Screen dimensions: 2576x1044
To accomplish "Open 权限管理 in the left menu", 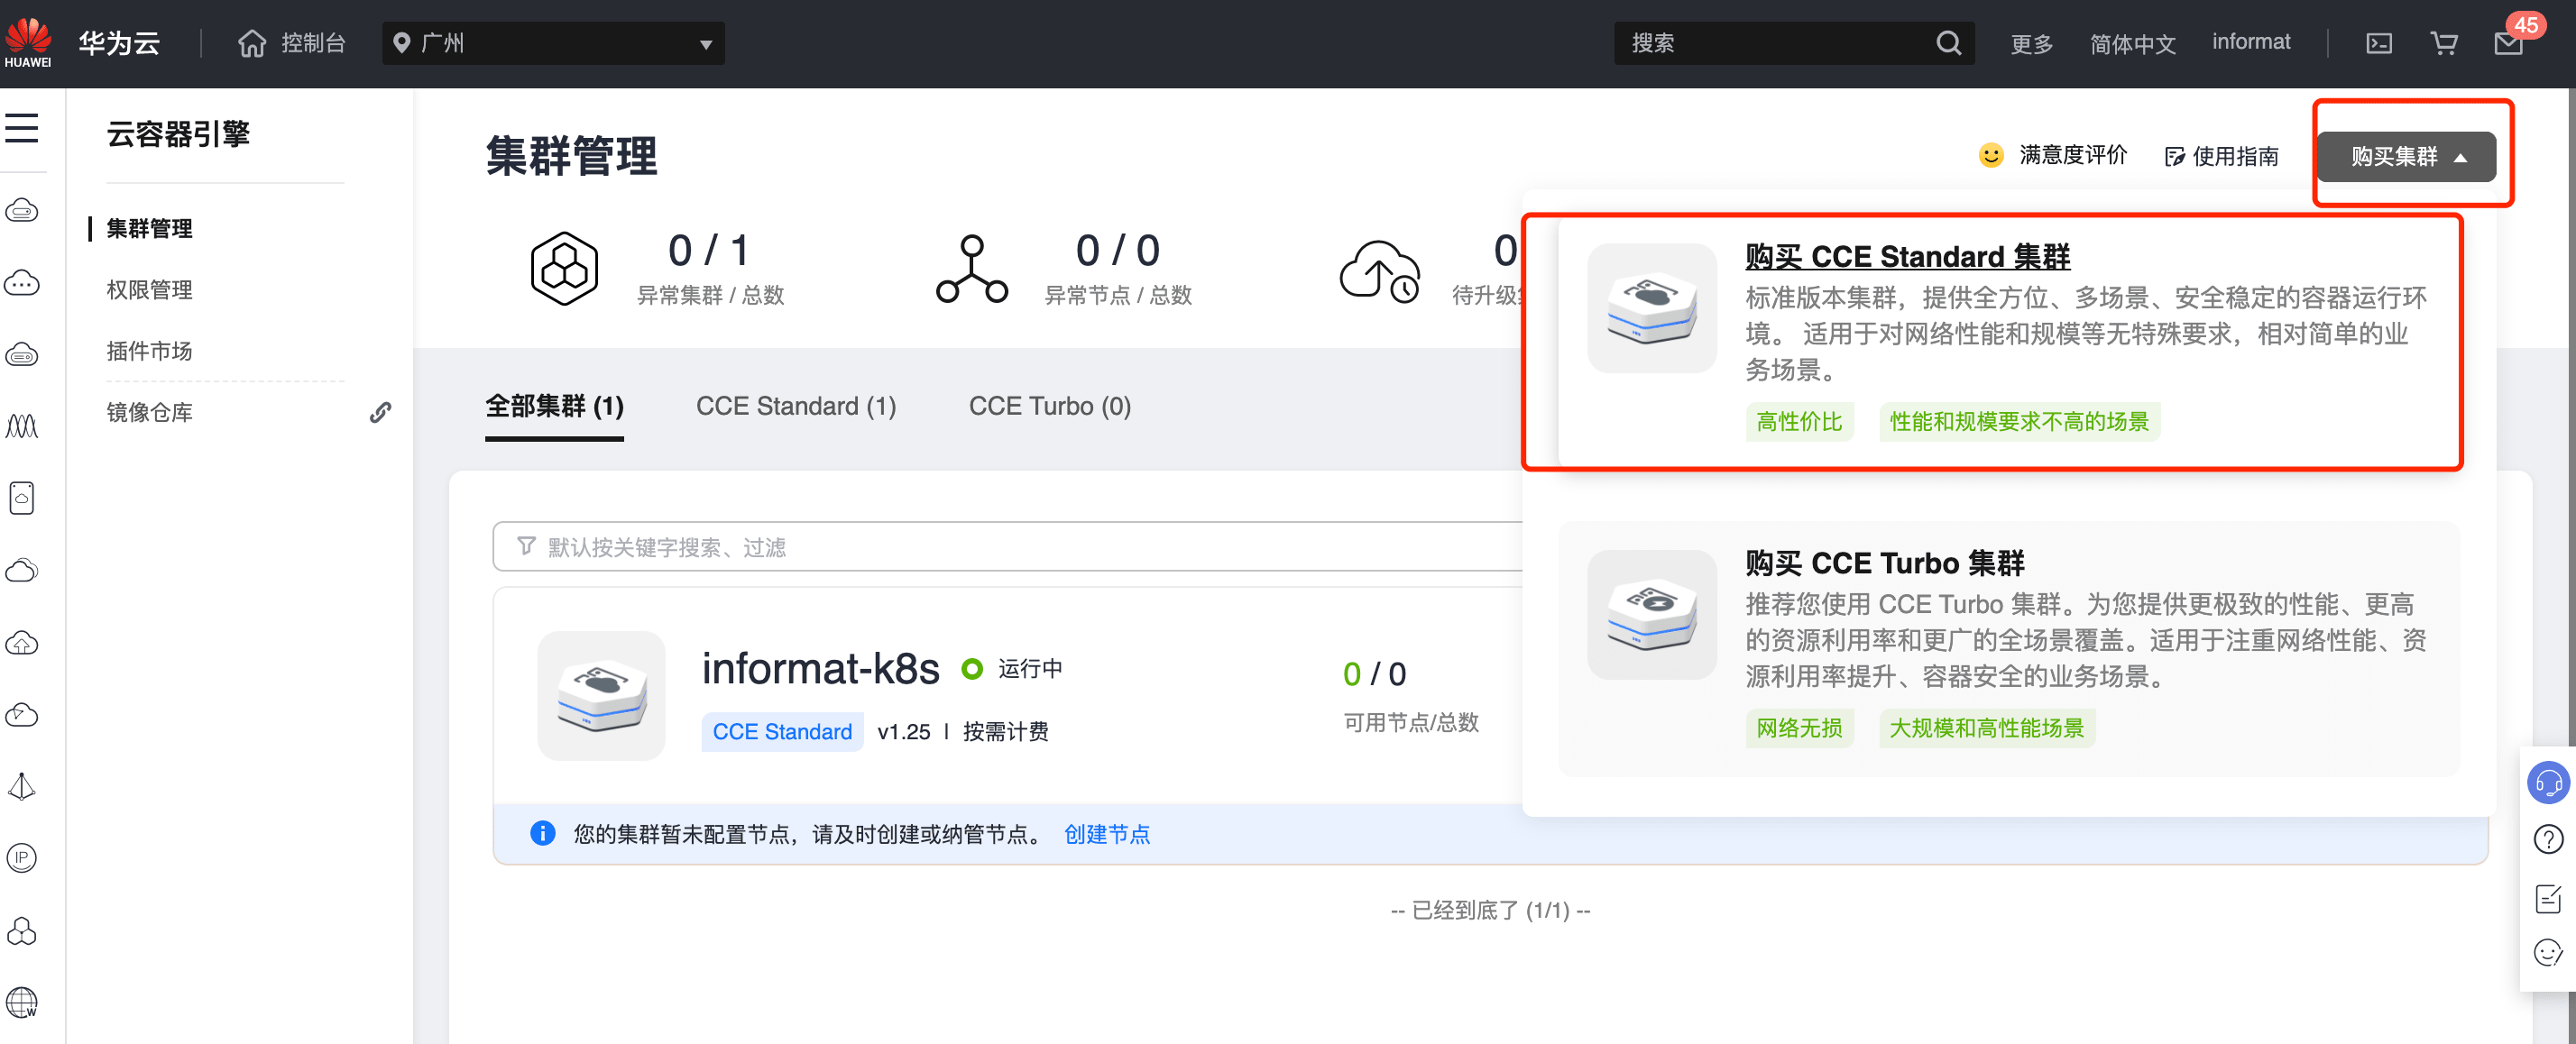I will (149, 290).
